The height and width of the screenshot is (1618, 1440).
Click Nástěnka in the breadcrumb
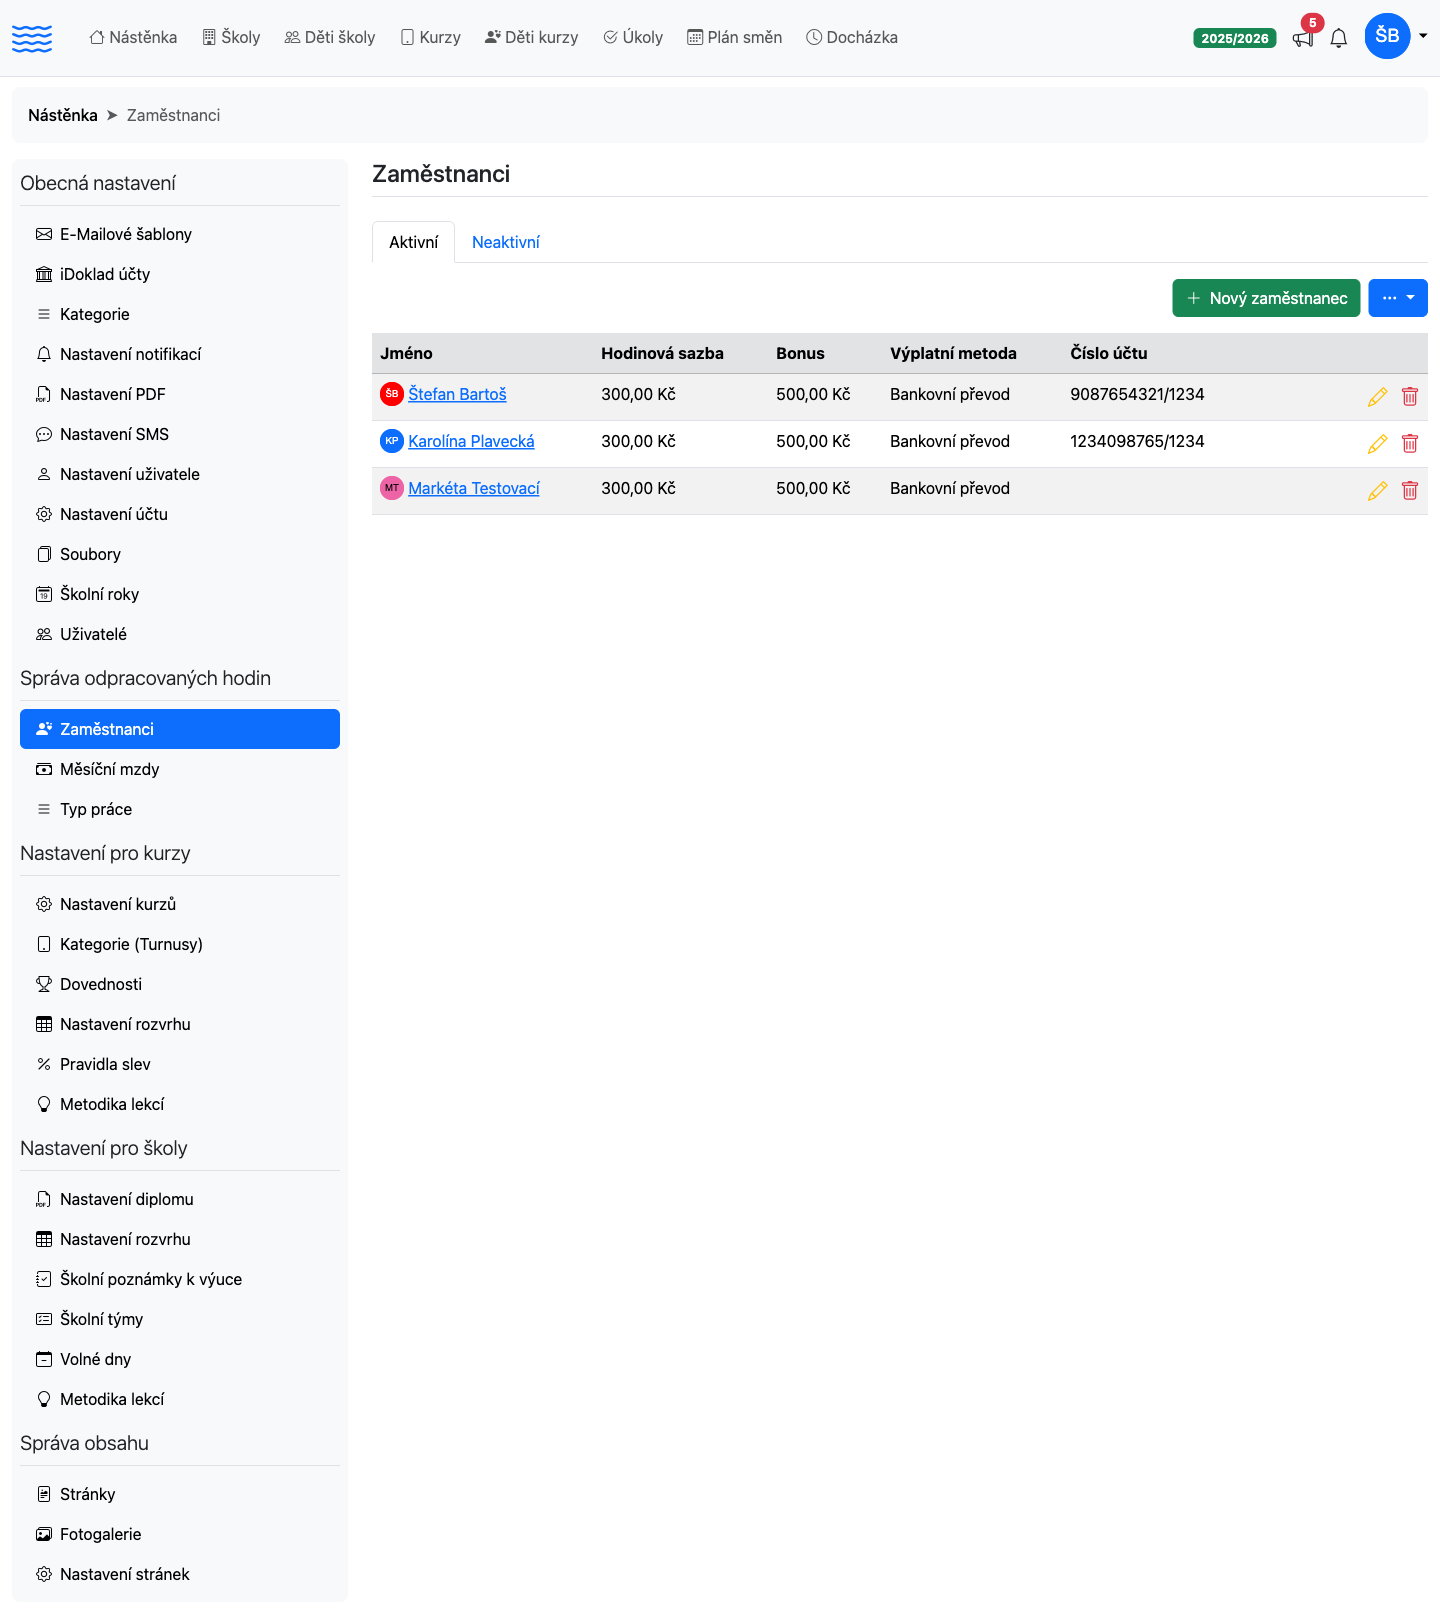coord(63,115)
